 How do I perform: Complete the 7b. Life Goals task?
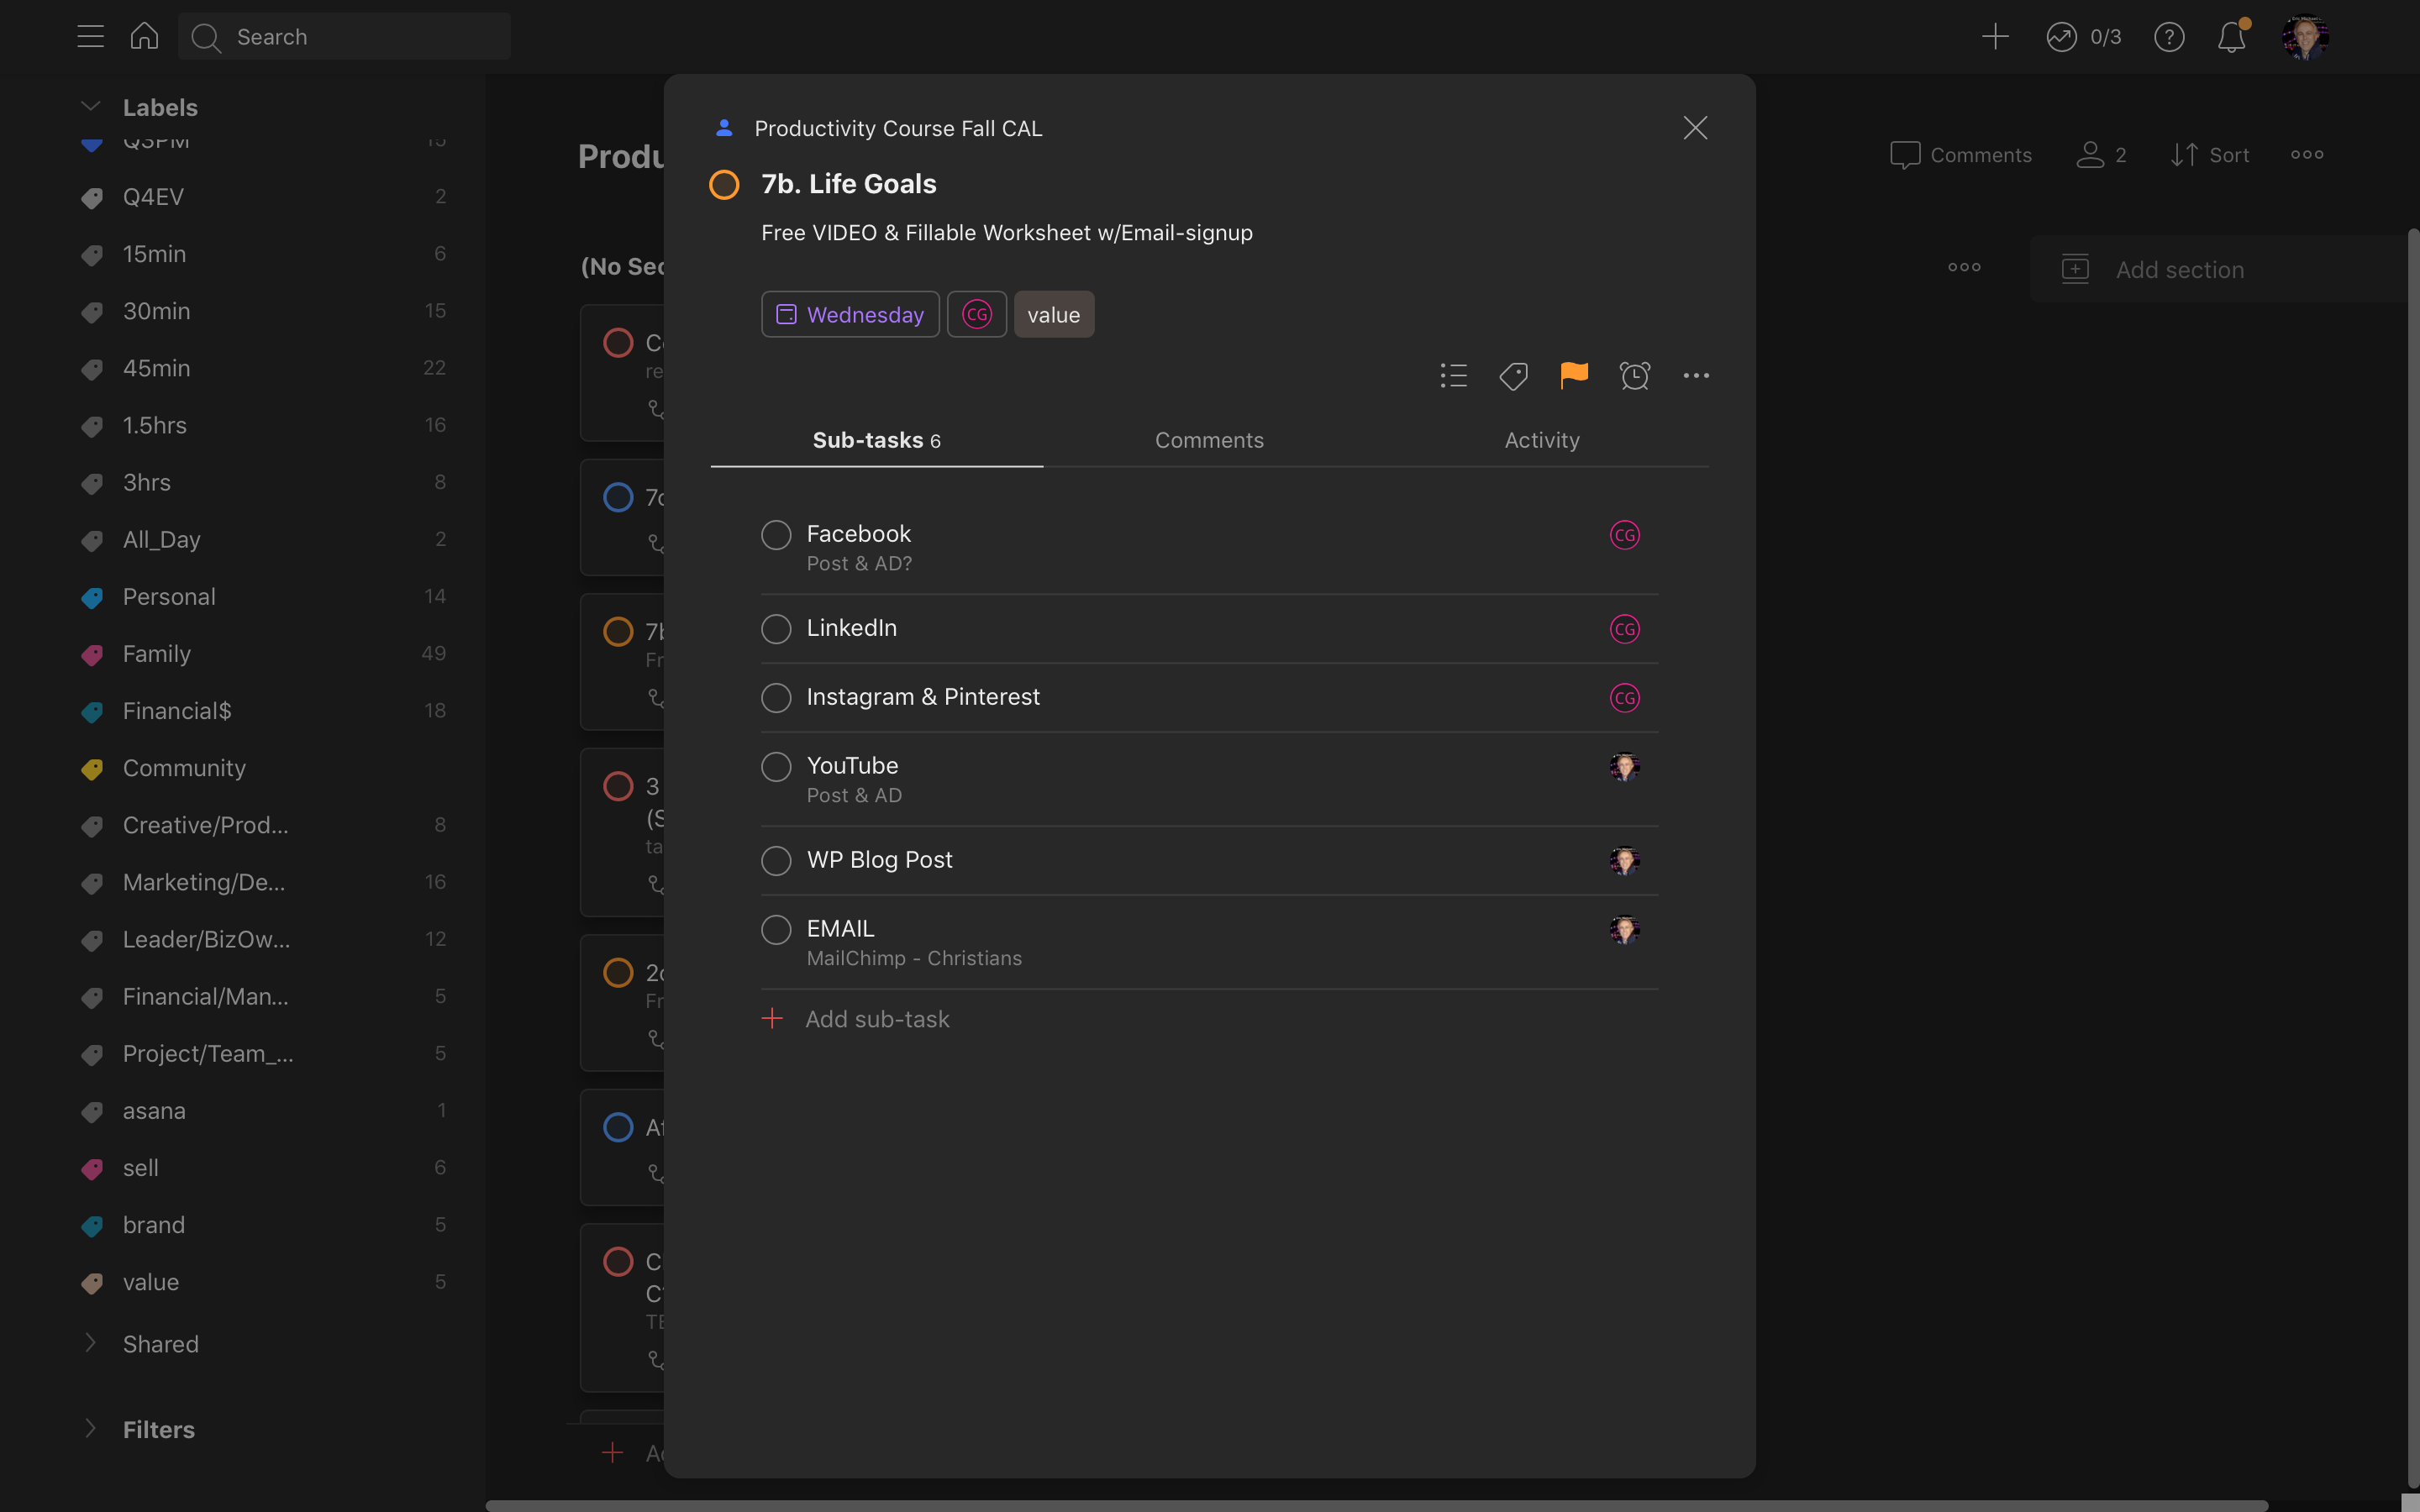pyautogui.click(x=724, y=184)
